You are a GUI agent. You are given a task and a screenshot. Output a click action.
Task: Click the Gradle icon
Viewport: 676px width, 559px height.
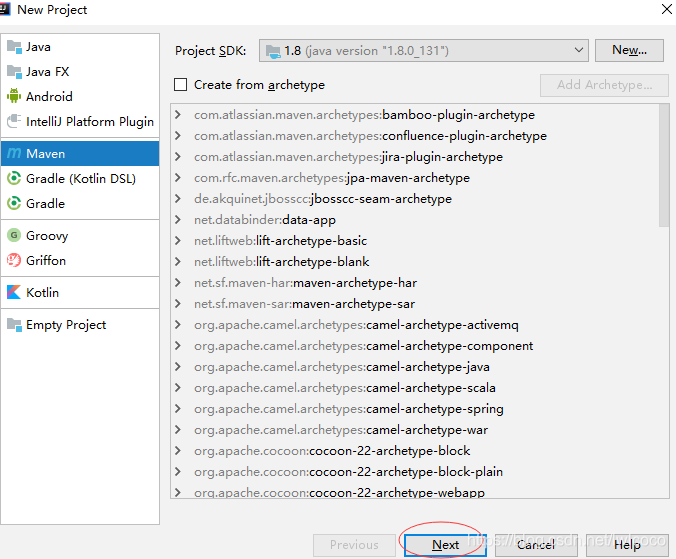pos(14,203)
